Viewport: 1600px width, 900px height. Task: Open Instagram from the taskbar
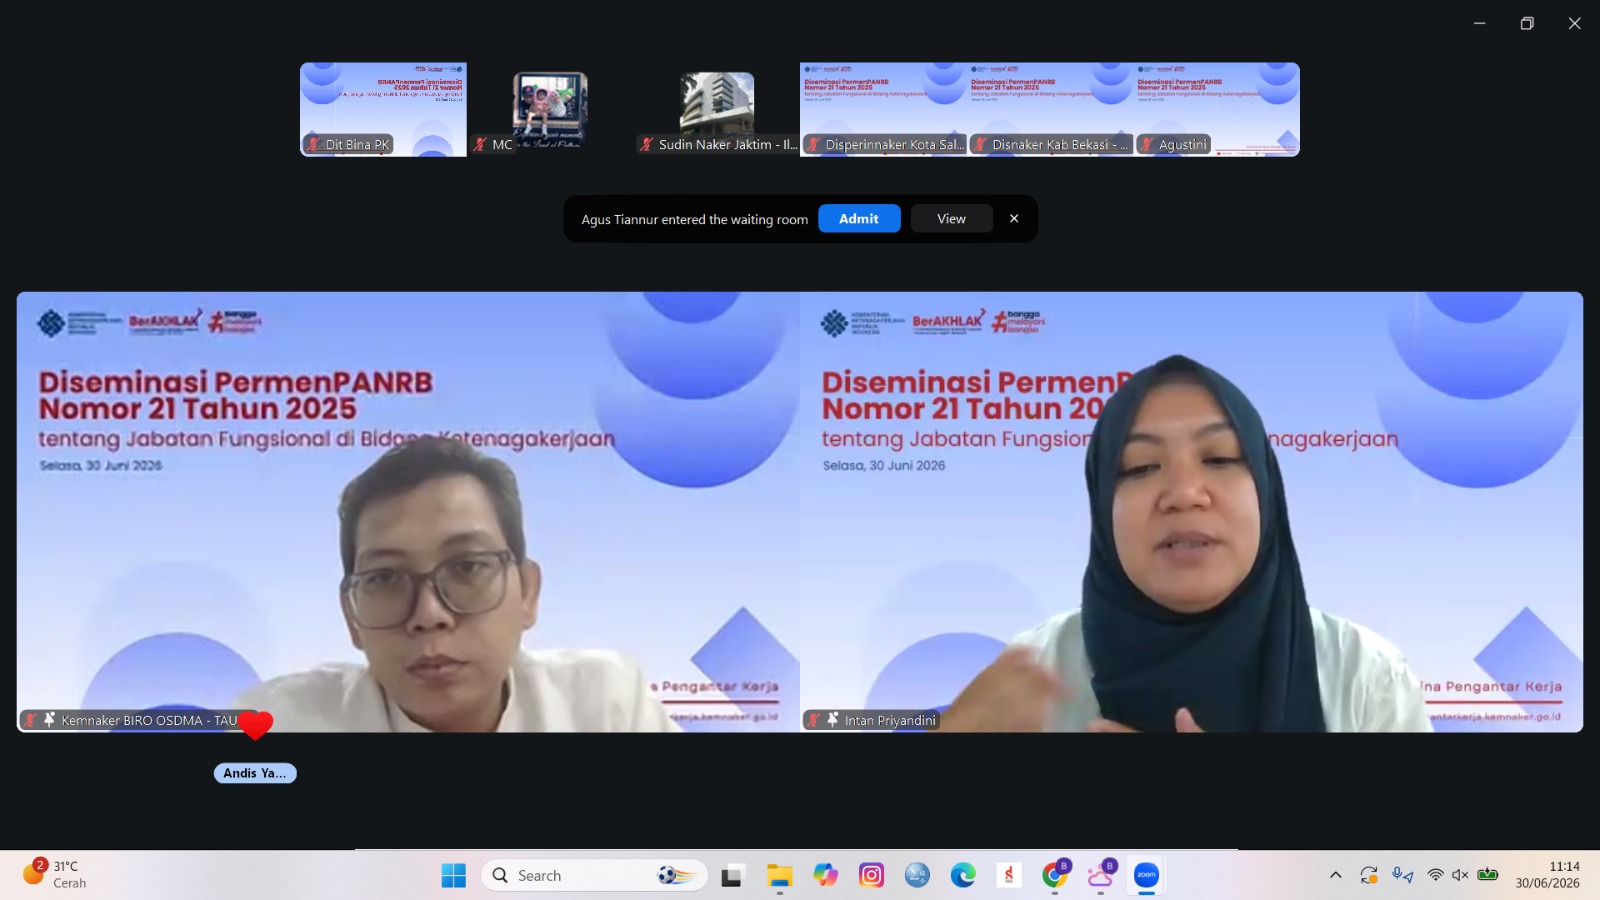tap(871, 876)
